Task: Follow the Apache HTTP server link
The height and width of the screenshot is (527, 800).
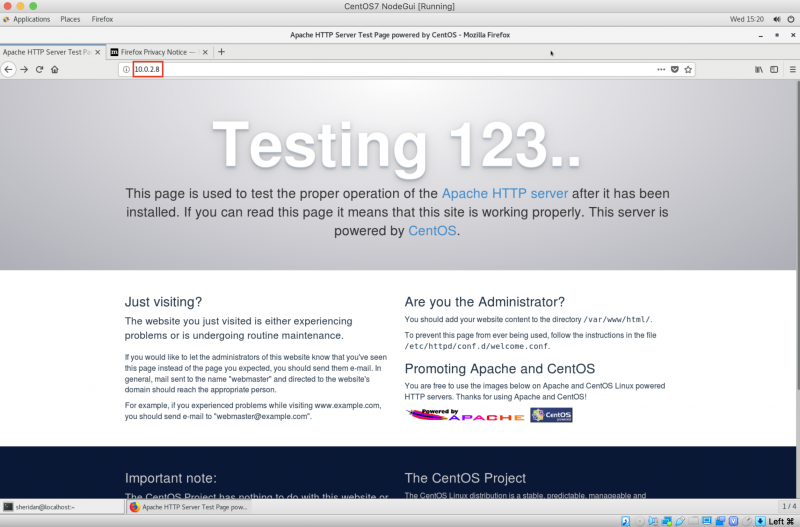Action: pos(505,194)
